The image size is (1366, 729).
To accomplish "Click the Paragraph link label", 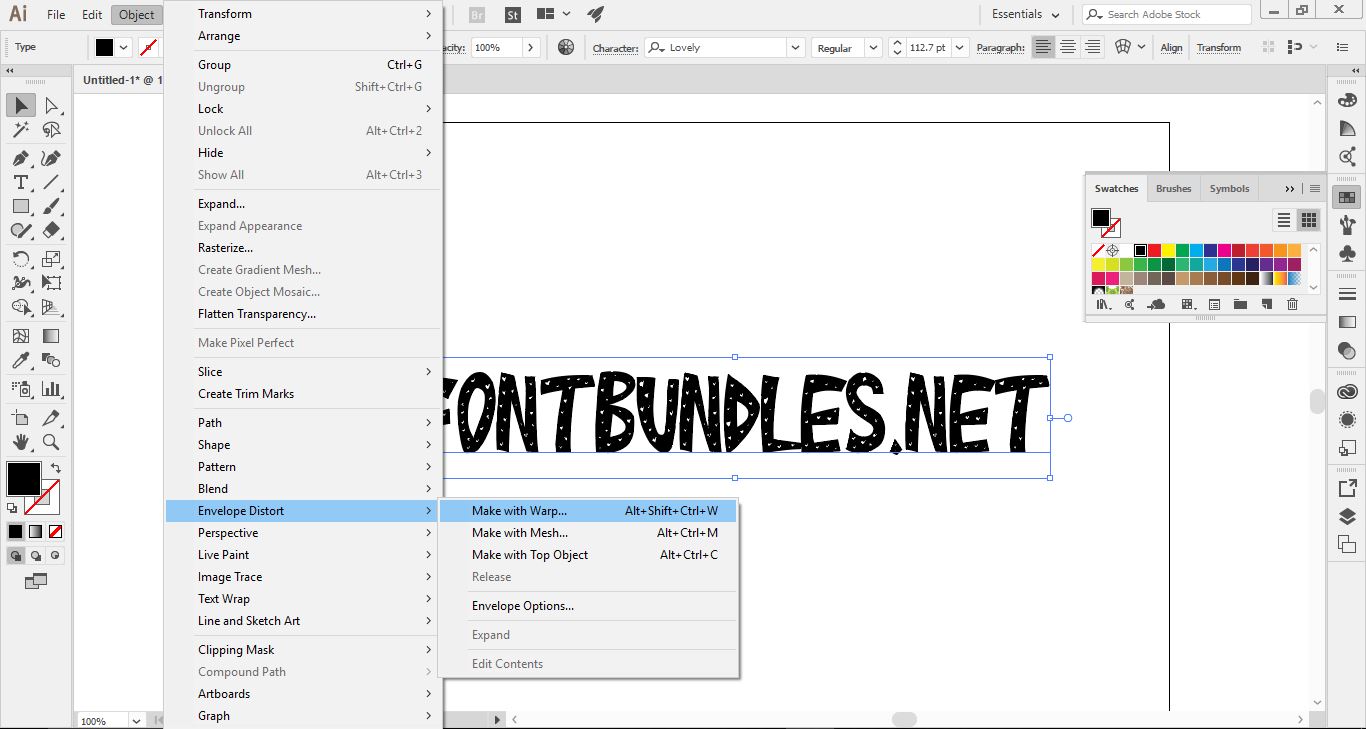I will tap(1000, 48).
